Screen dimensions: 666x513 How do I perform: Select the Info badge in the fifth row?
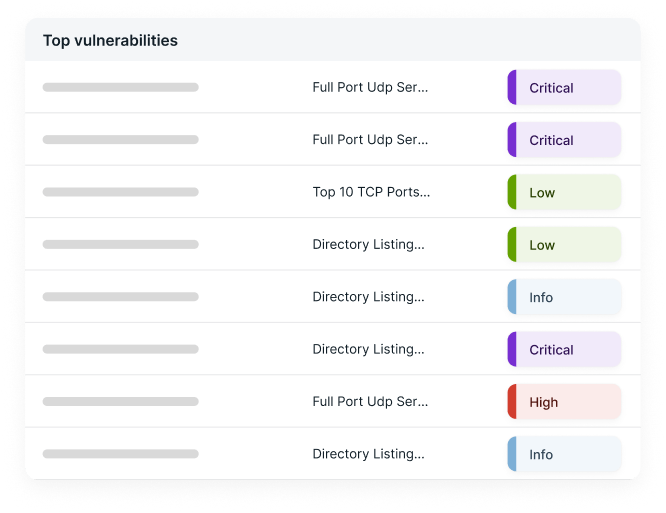tap(564, 297)
